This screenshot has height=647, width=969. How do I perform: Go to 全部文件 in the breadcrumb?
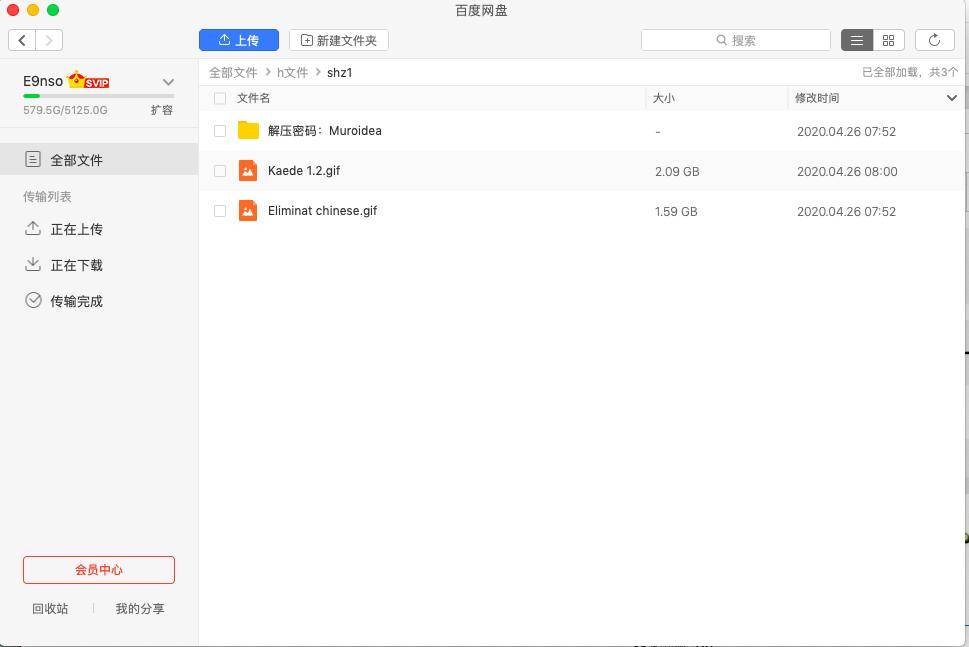pyautogui.click(x=233, y=73)
